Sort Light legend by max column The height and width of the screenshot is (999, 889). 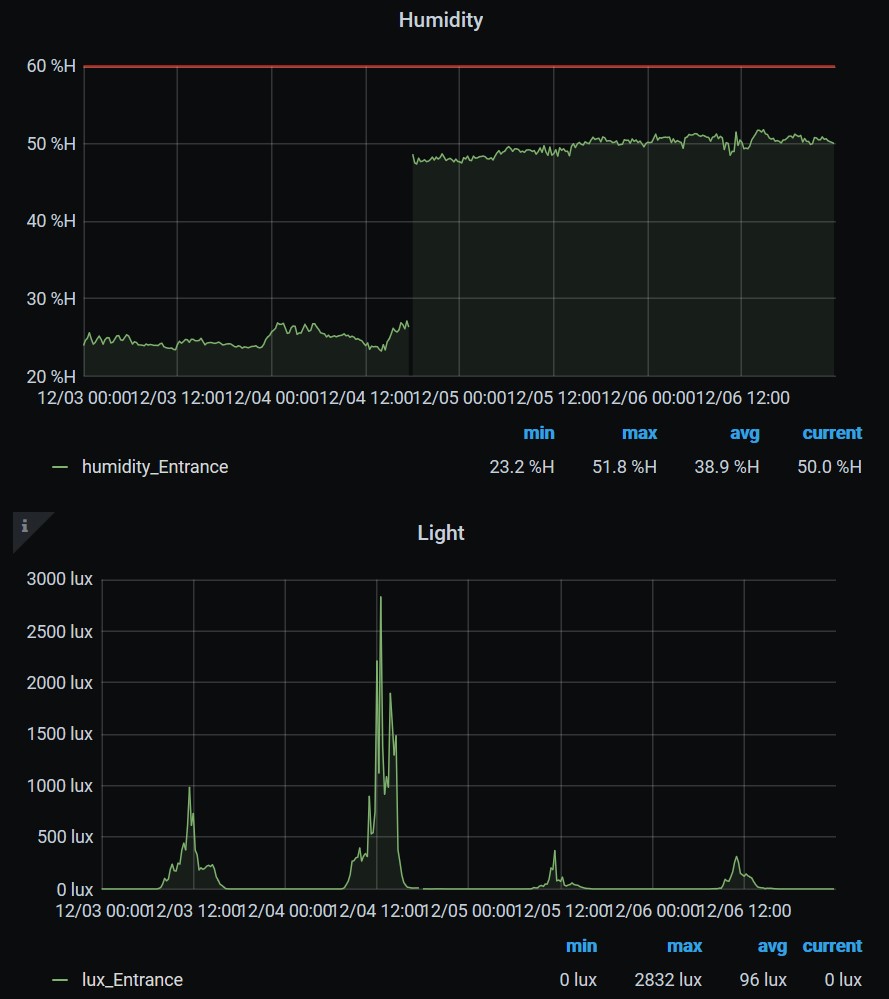(x=684, y=946)
